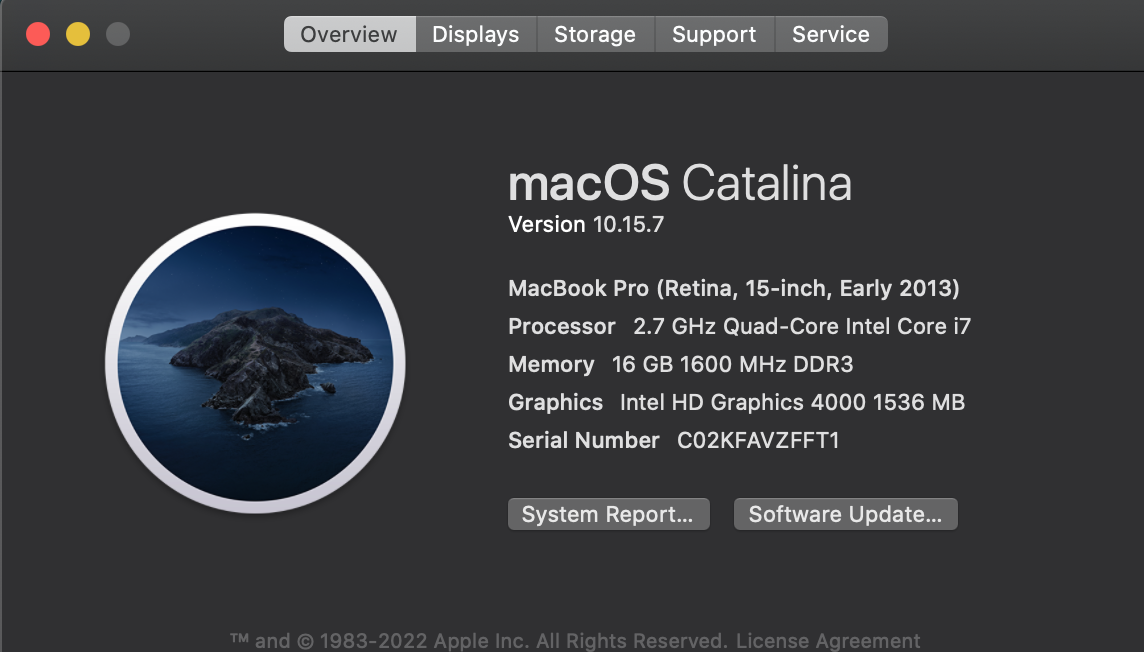Click the Graphics label
1144x652 pixels.
555,403
